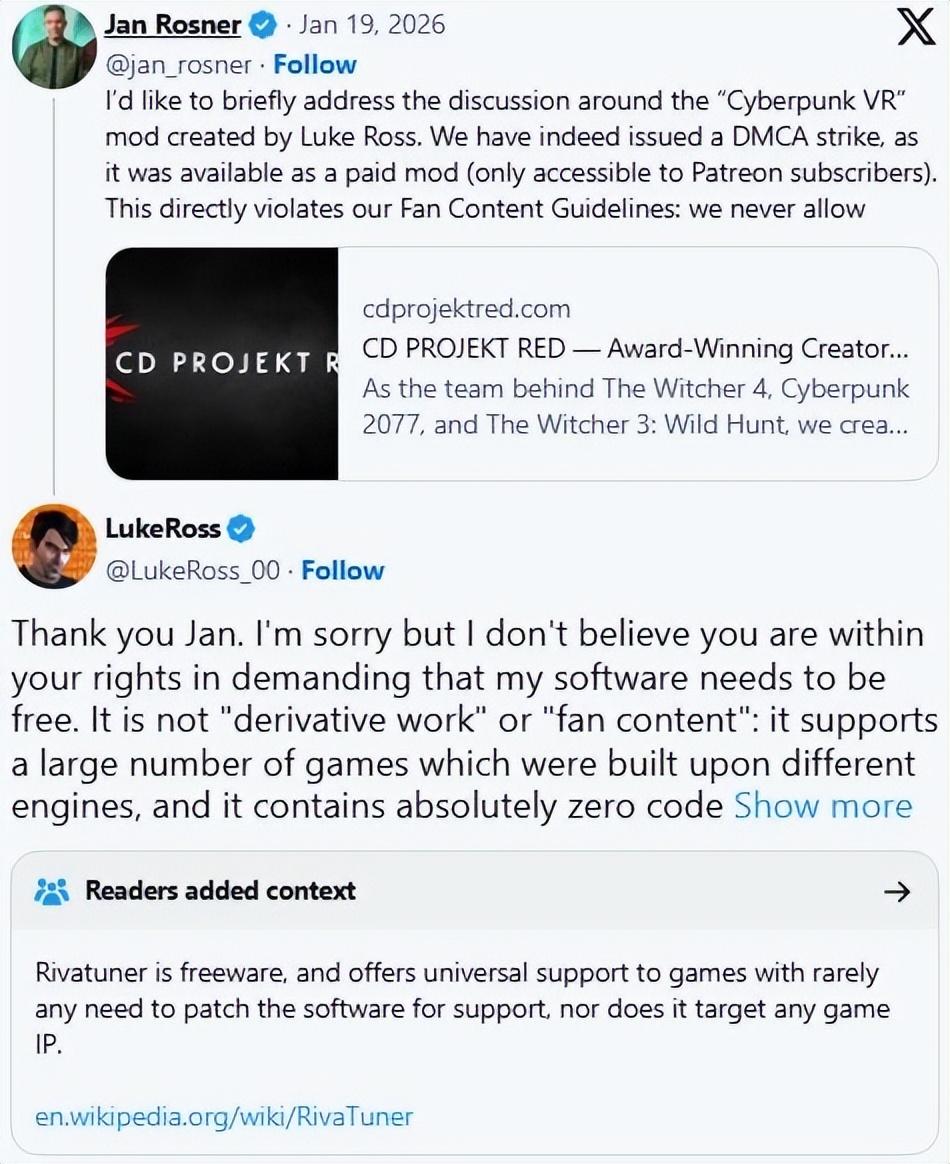Click Jan Rosner's verified badge
This screenshot has width=950, height=1164.
click(264, 24)
